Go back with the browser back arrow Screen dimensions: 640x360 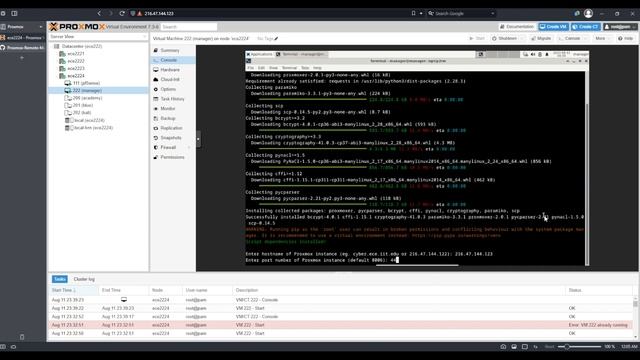(x=99, y=13)
